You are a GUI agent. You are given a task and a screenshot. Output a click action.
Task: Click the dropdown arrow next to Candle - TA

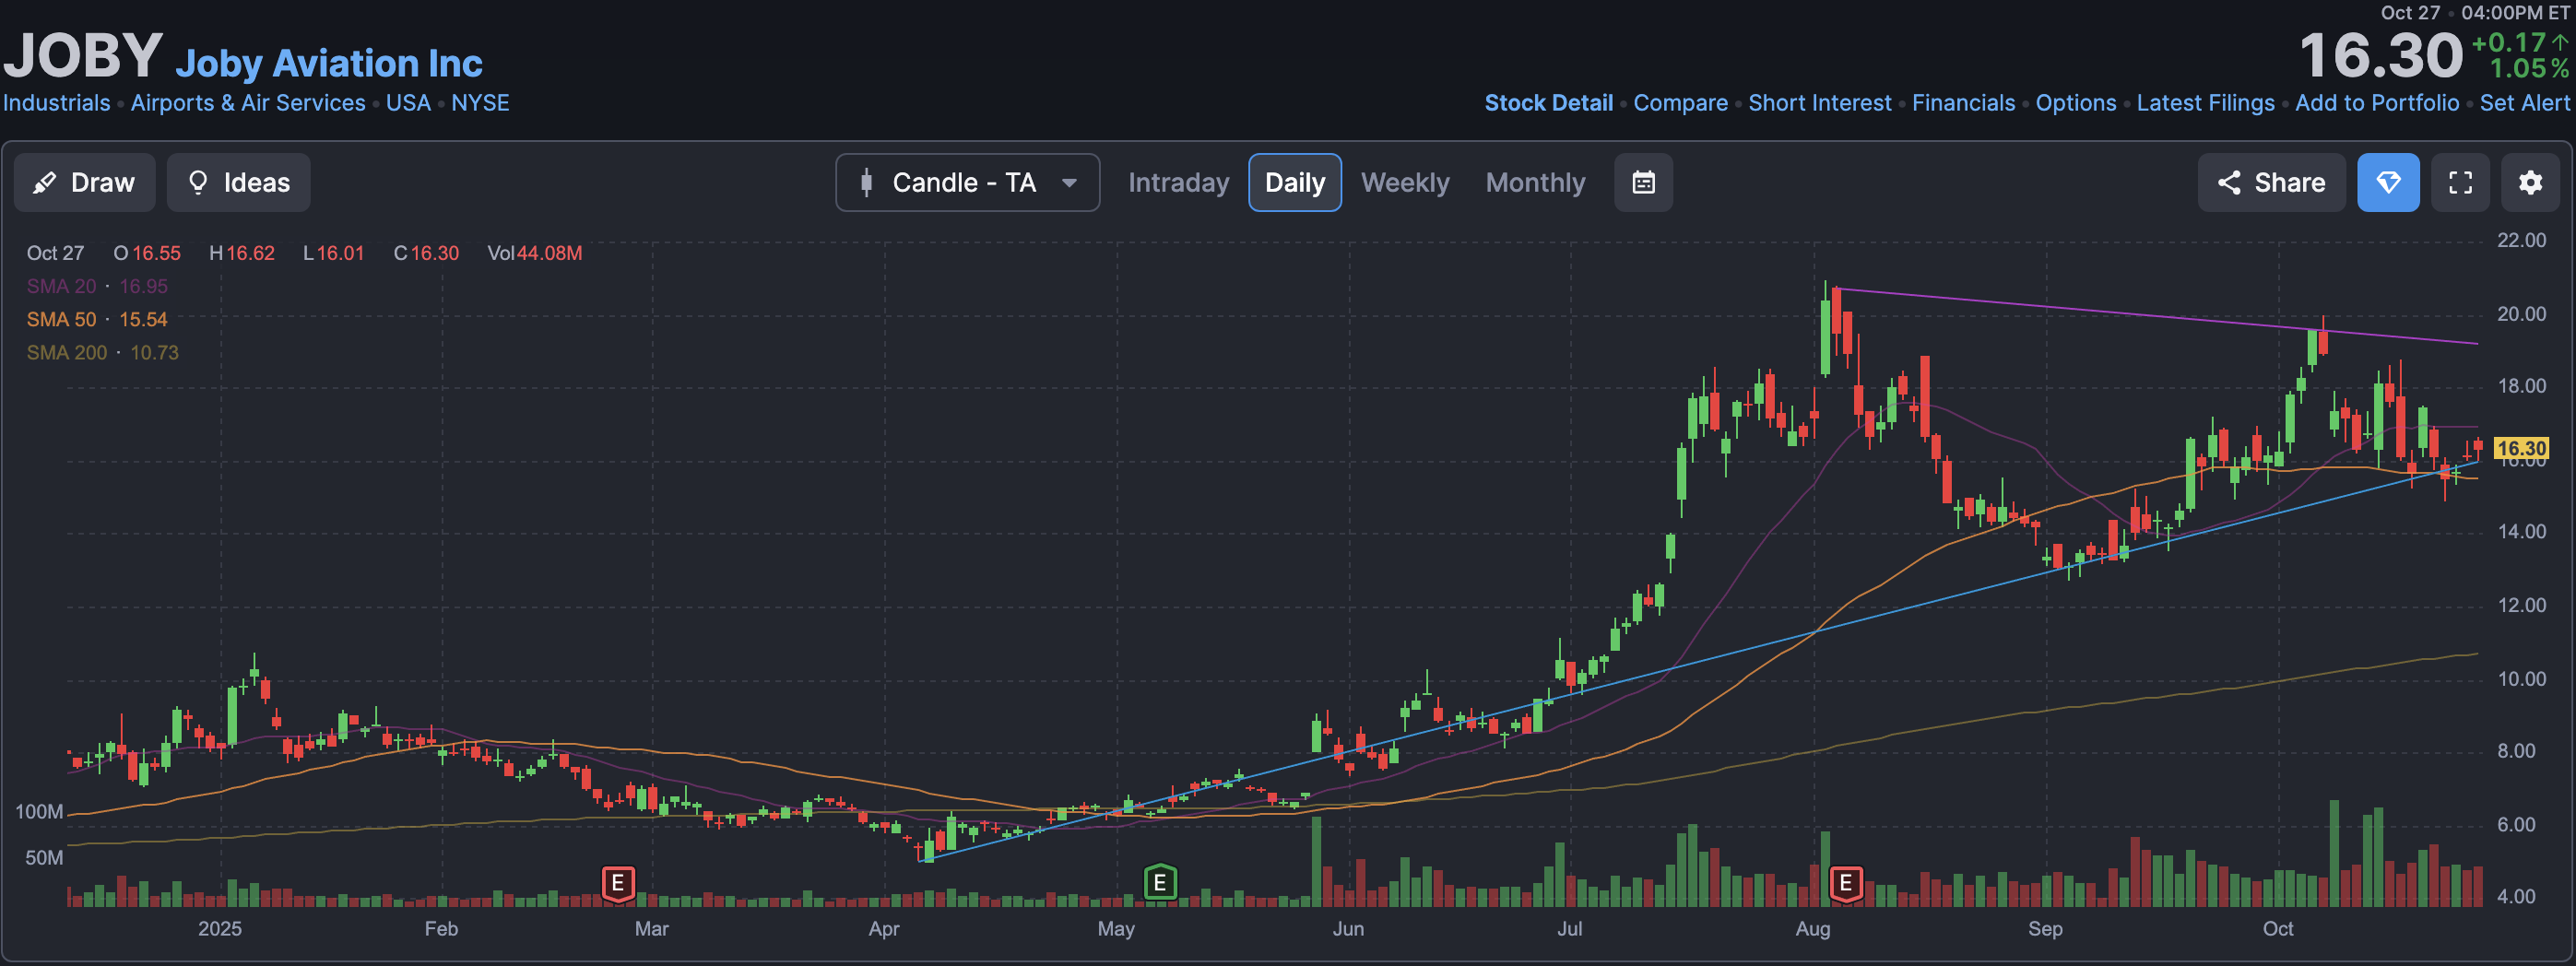click(1069, 183)
